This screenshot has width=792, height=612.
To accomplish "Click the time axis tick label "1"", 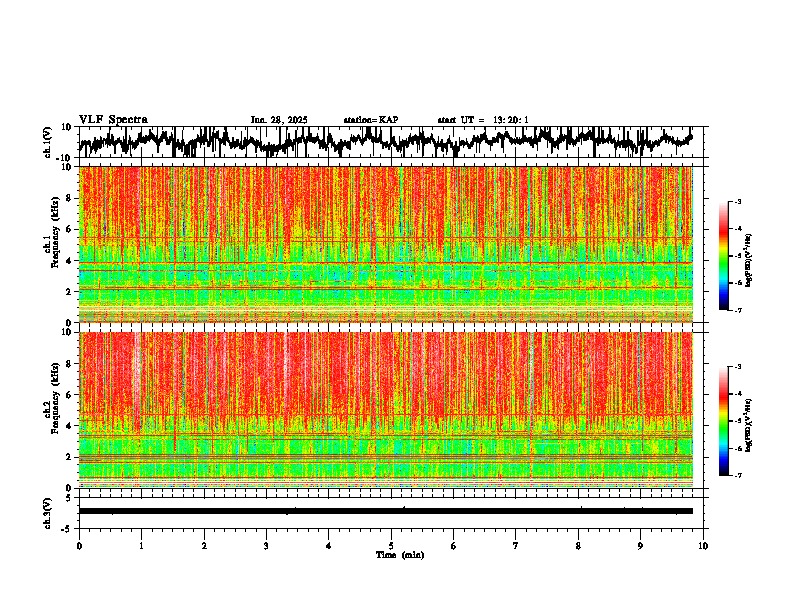I will pos(141,546).
